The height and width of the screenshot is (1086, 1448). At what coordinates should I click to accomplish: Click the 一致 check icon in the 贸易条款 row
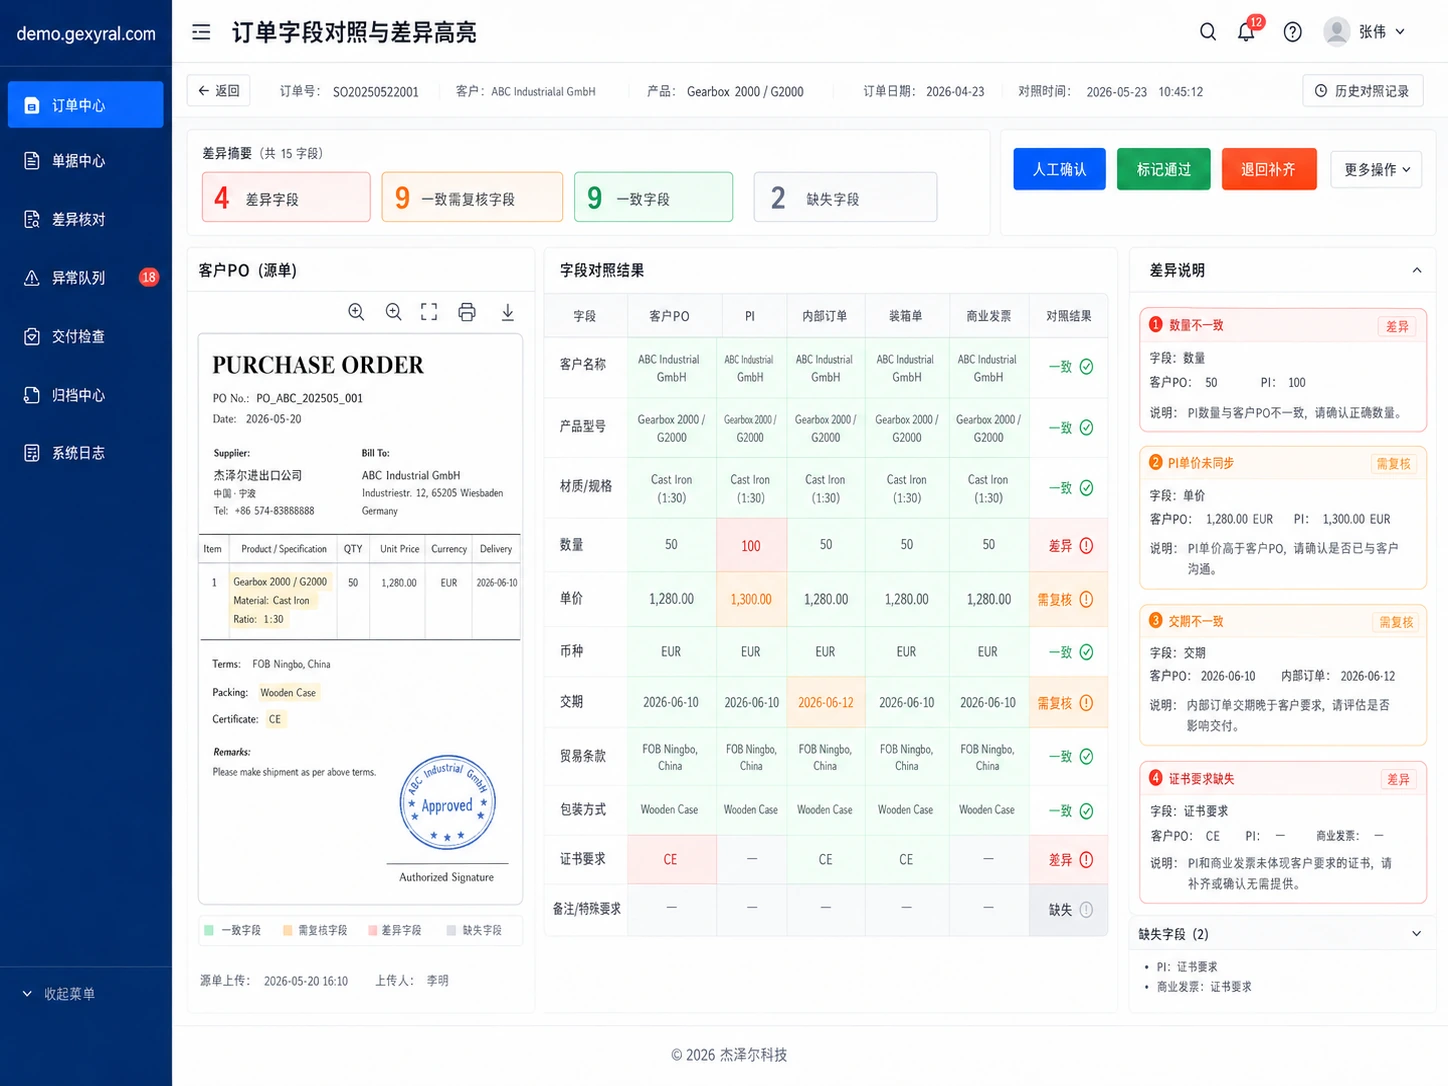[x=1086, y=757]
